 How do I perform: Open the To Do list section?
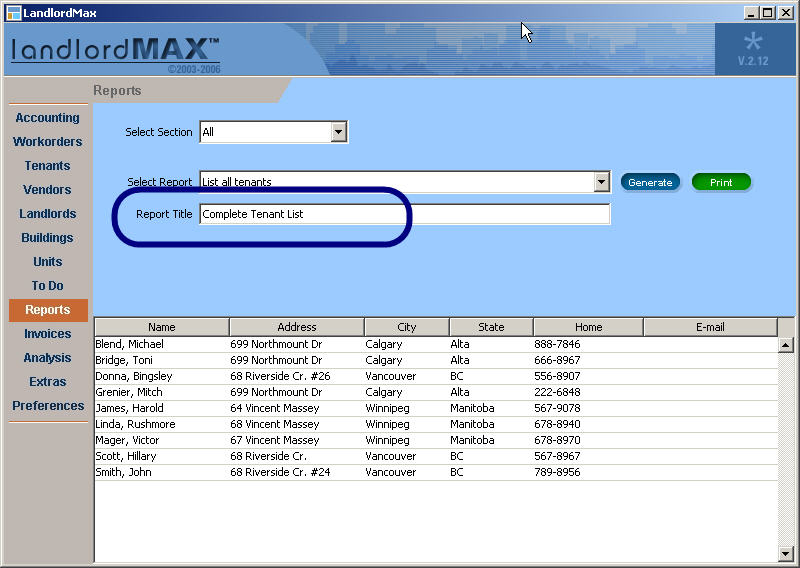[47, 286]
